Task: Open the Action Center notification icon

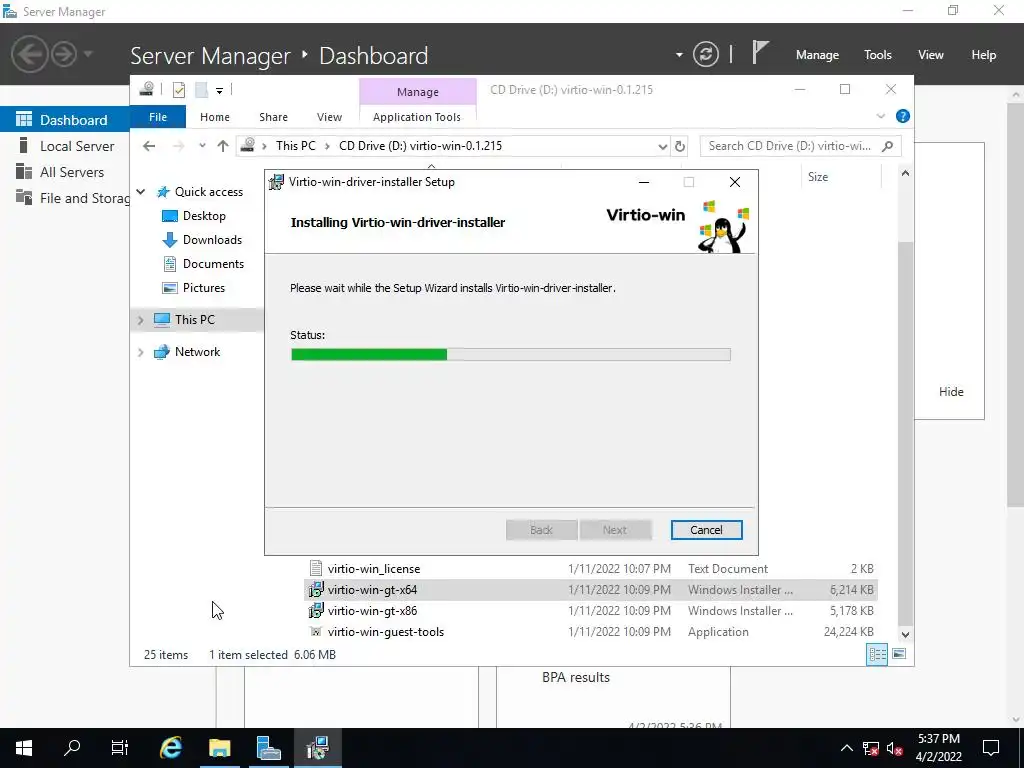Action: [x=991, y=748]
